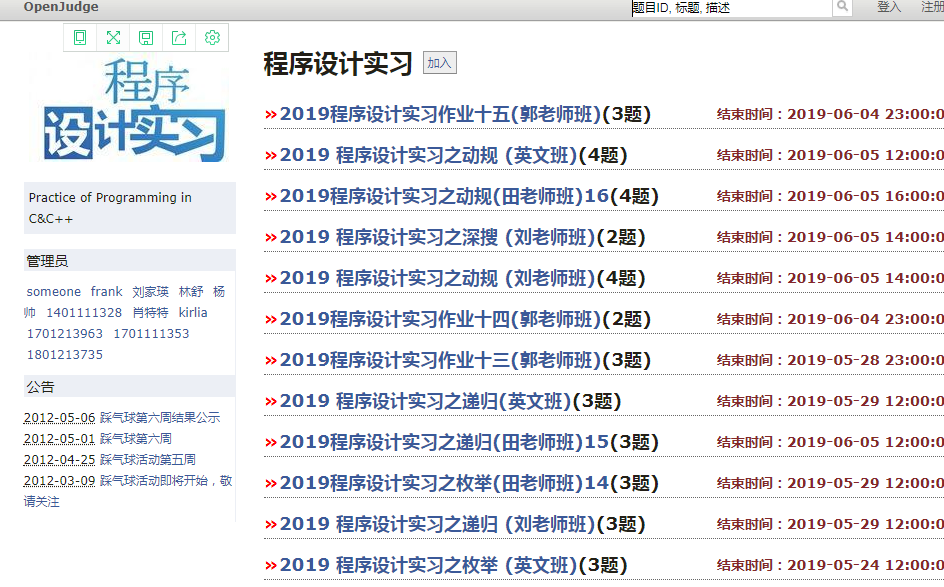944x587 pixels.
Task: Click red arrow icon beside 动规(英文班) entry
Action: click(269, 155)
